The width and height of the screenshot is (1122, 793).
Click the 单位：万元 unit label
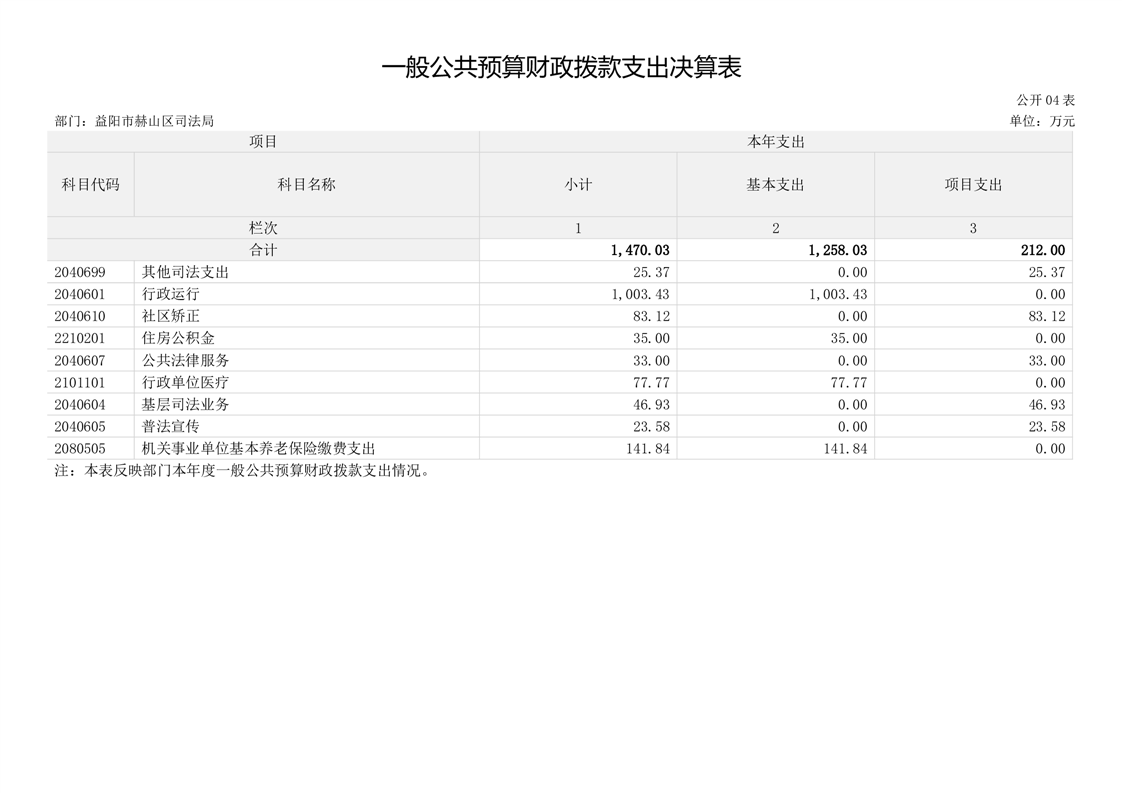pyautogui.click(x=1042, y=121)
